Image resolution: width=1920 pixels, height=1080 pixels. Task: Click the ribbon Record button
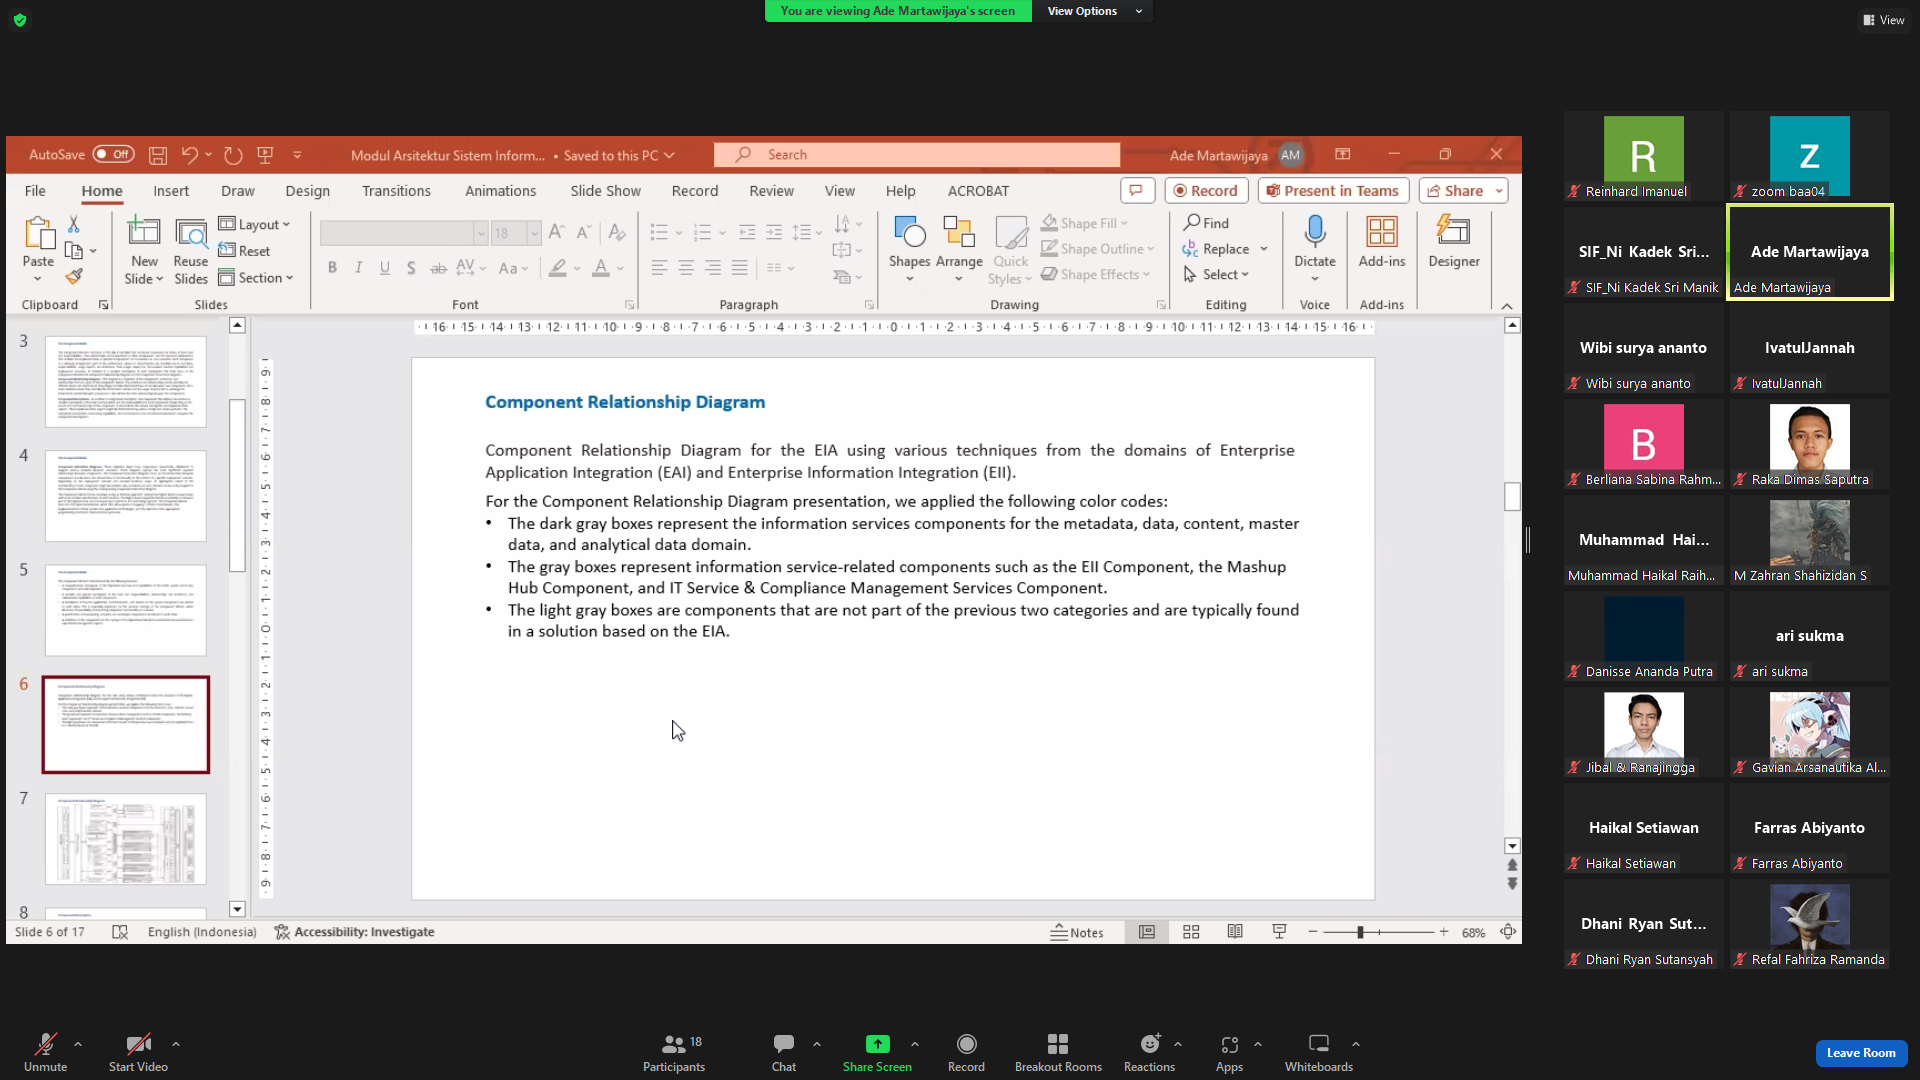click(1205, 190)
